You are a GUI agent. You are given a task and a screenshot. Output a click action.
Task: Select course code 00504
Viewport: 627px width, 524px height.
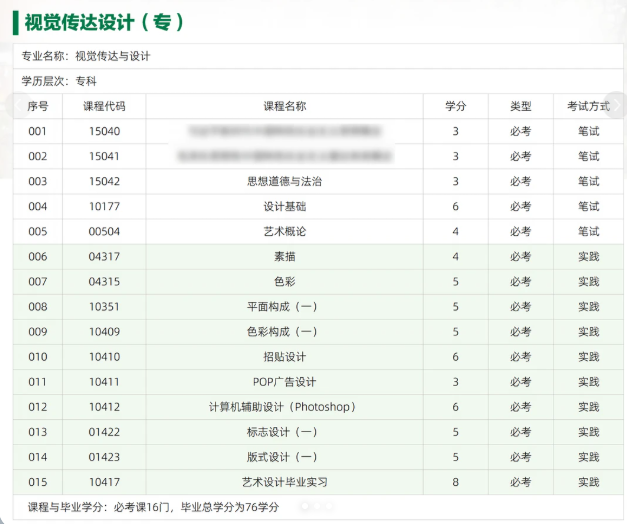pyautogui.click(x=104, y=232)
